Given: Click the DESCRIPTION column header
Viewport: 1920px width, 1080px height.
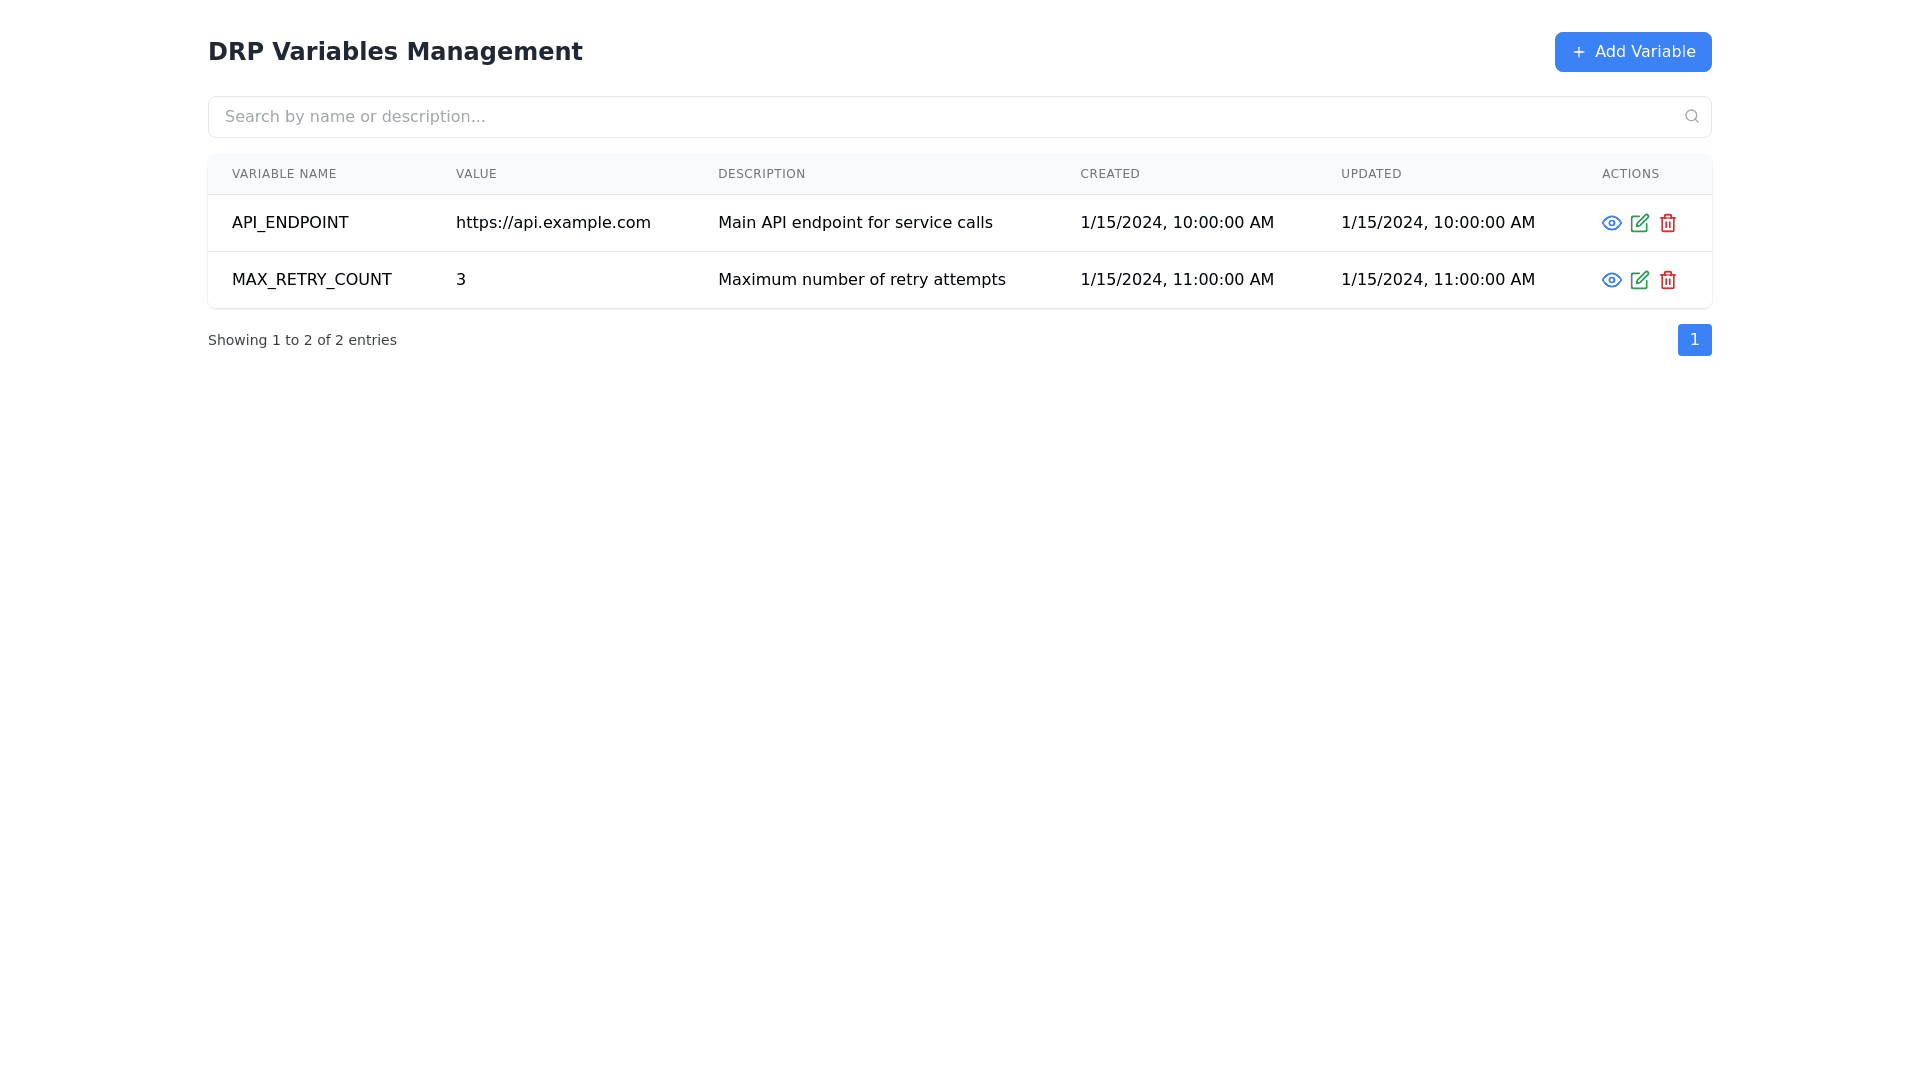Looking at the screenshot, I should 761,174.
